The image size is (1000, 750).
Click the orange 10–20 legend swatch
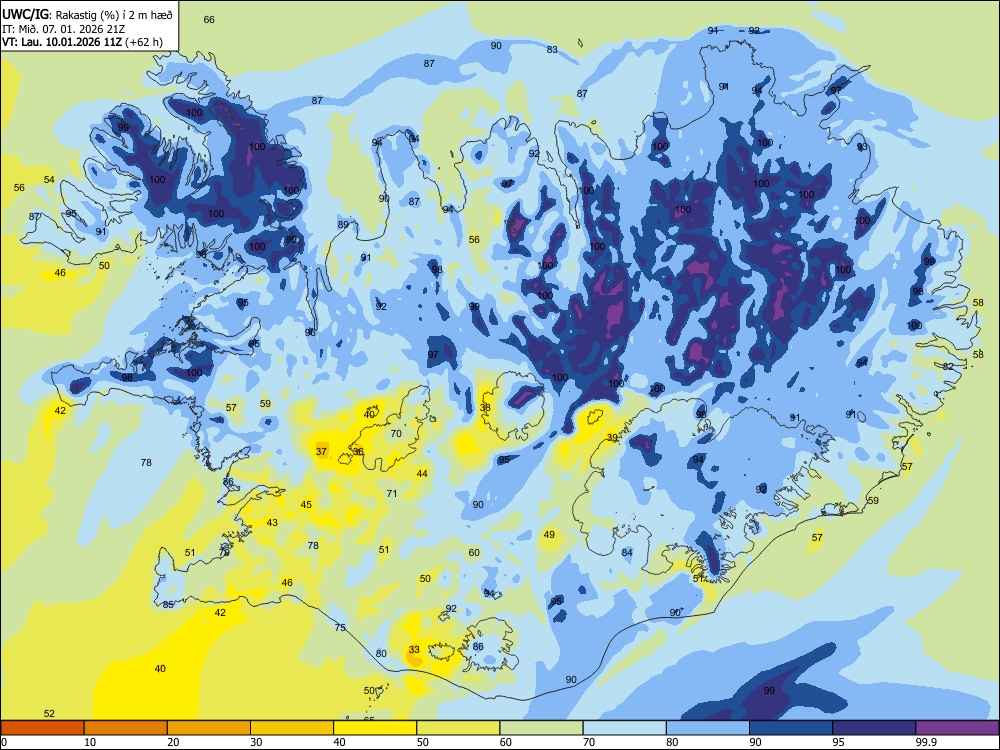pos(126,728)
